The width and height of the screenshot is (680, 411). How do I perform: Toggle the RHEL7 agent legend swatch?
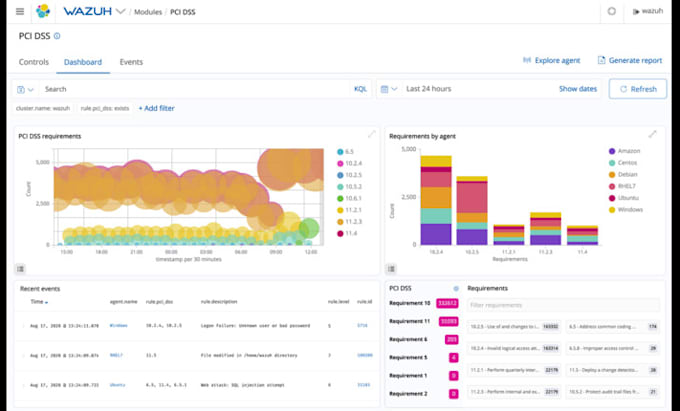point(612,186)
